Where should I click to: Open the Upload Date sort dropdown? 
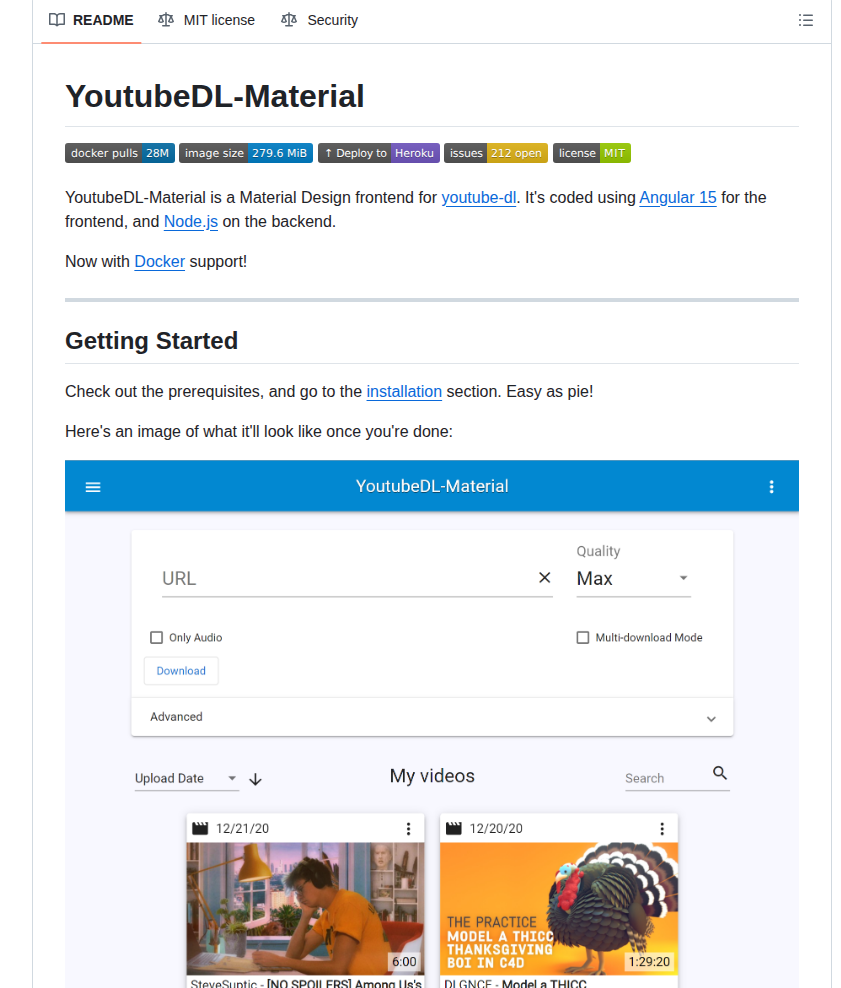(186, 779)
